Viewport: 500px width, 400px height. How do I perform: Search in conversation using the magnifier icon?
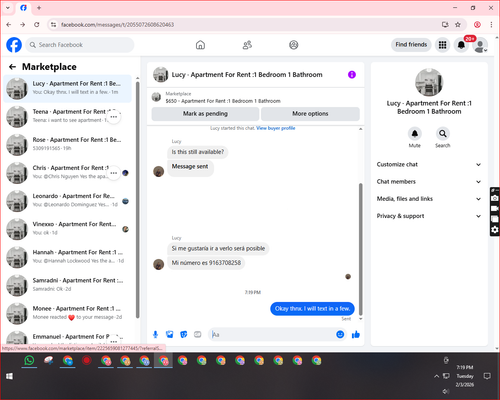point(443,134)
